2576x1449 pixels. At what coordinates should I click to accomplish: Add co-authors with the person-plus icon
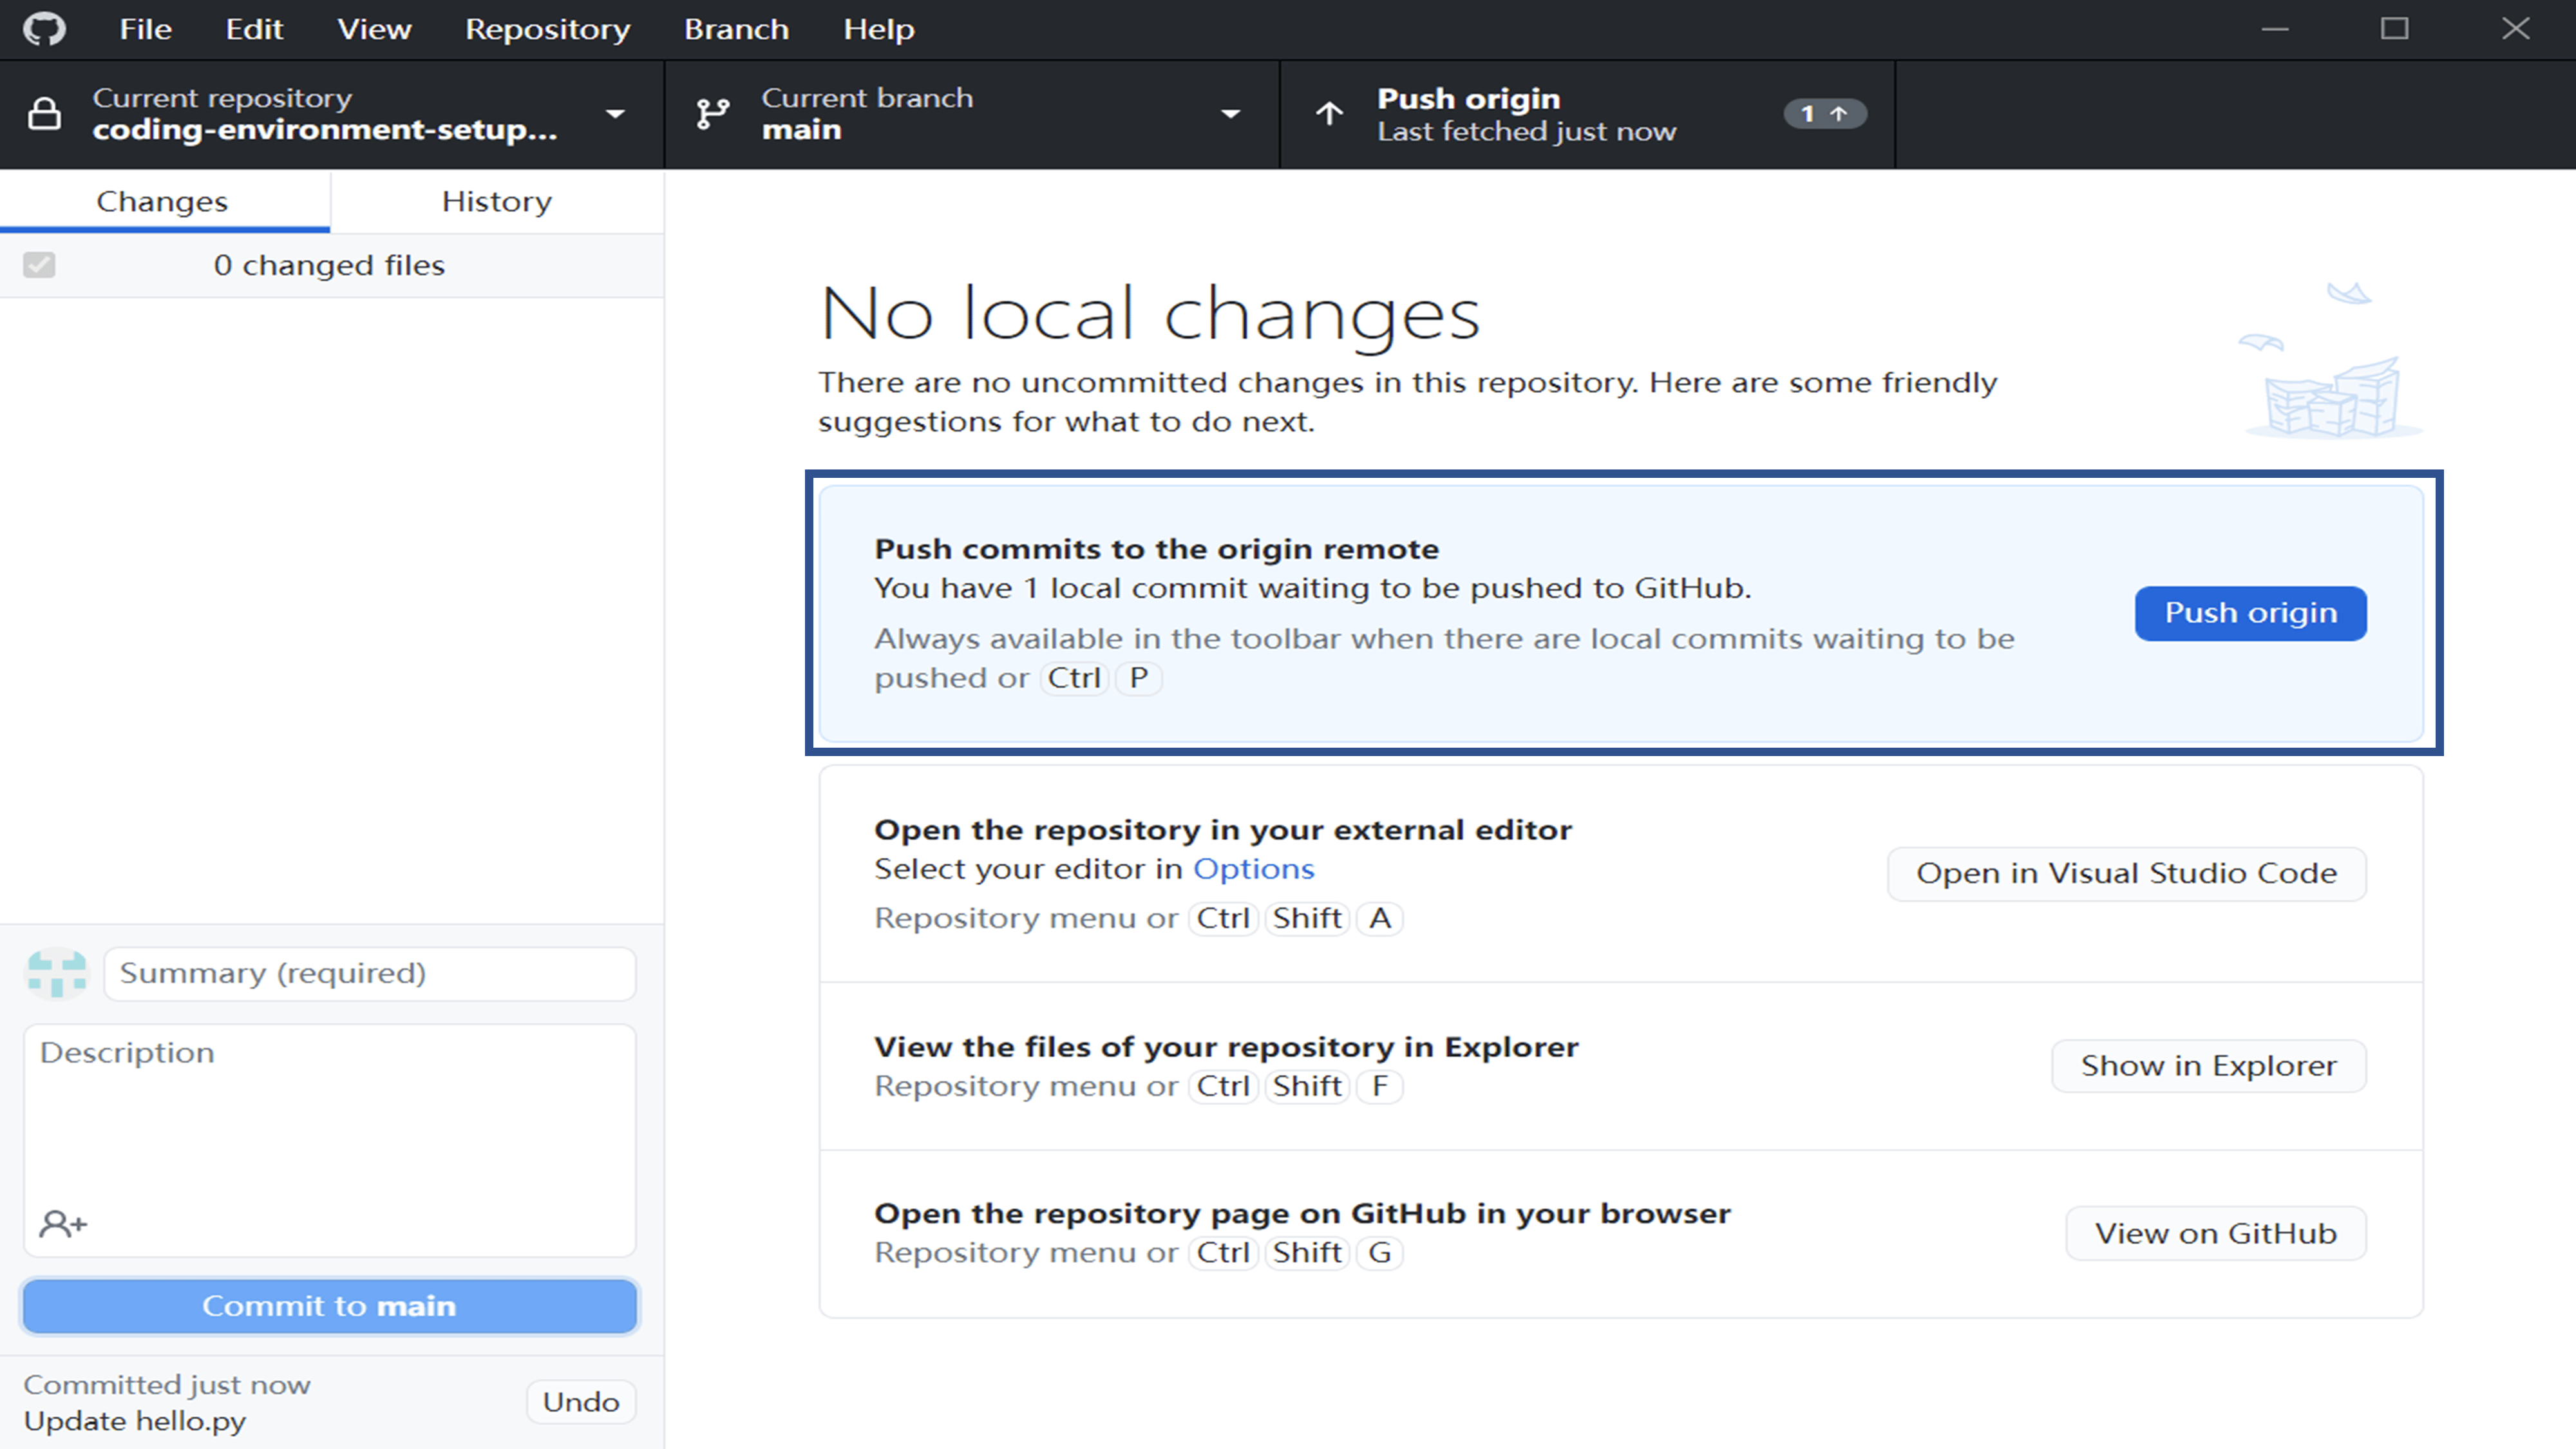63,1223
